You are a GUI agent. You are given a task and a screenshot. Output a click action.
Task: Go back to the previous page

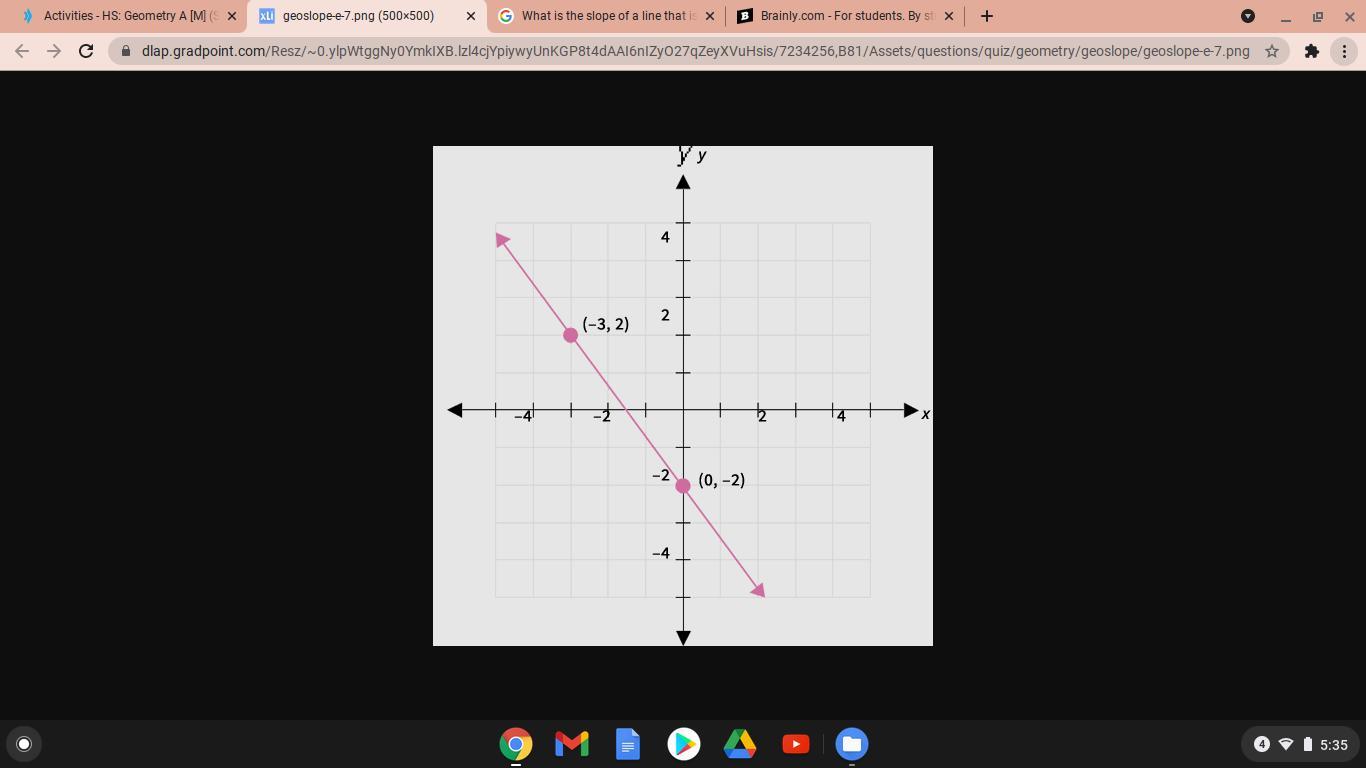pos(22,51)
